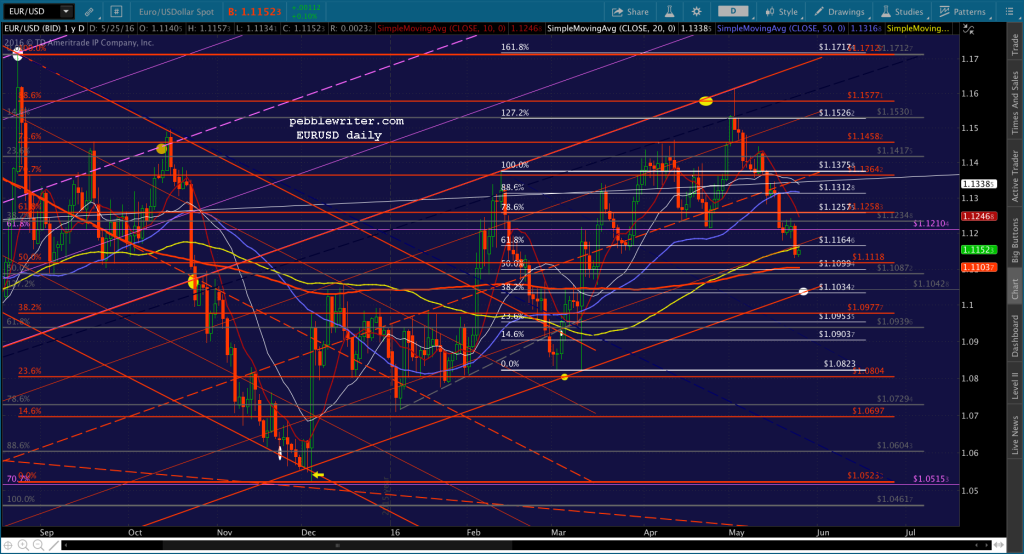
Task: Click the bid price B: 1.11523
Action: click(x=257, y=12)
